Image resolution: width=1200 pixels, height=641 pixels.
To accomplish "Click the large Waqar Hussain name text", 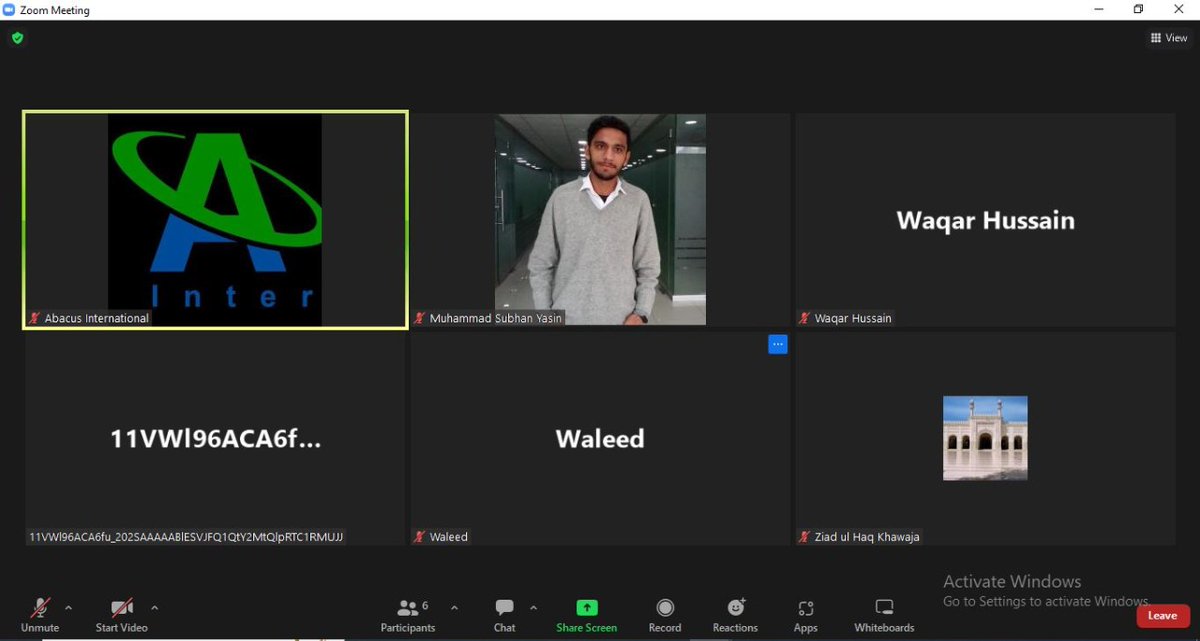I will [985, 220].
